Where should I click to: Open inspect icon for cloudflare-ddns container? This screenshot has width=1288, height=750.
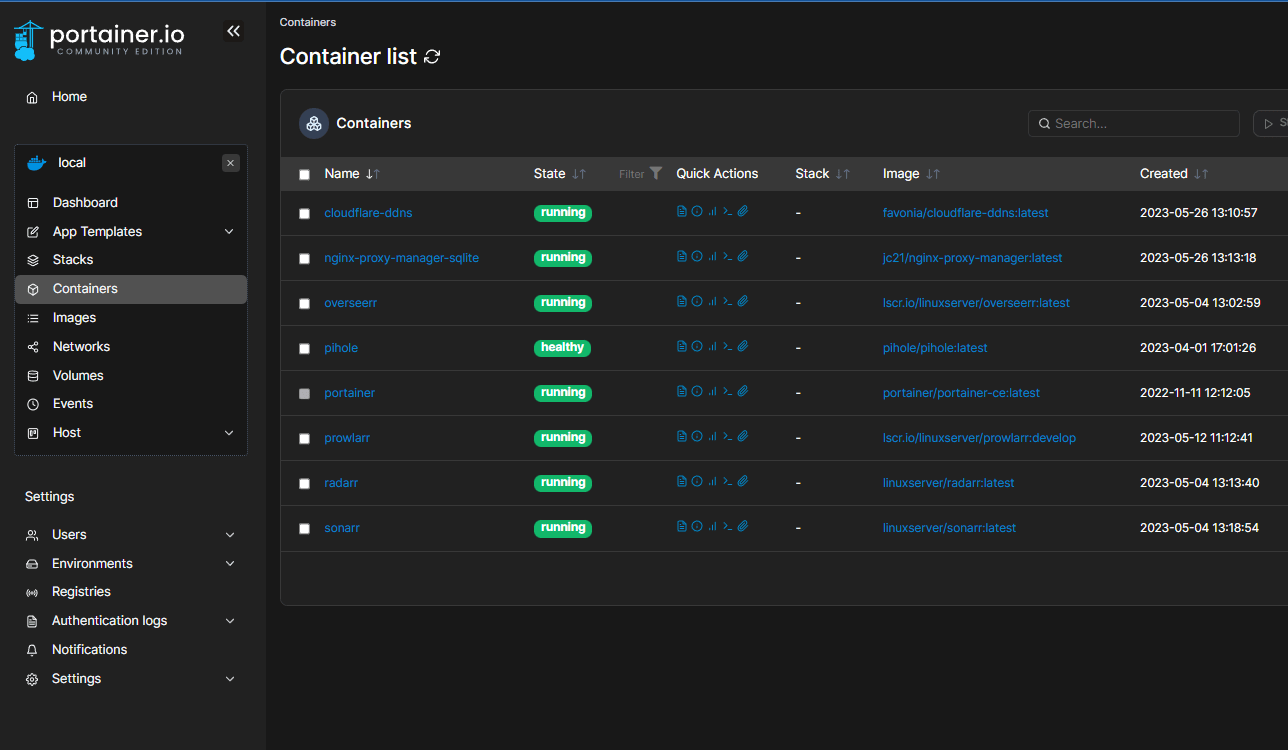click(697, 212)
